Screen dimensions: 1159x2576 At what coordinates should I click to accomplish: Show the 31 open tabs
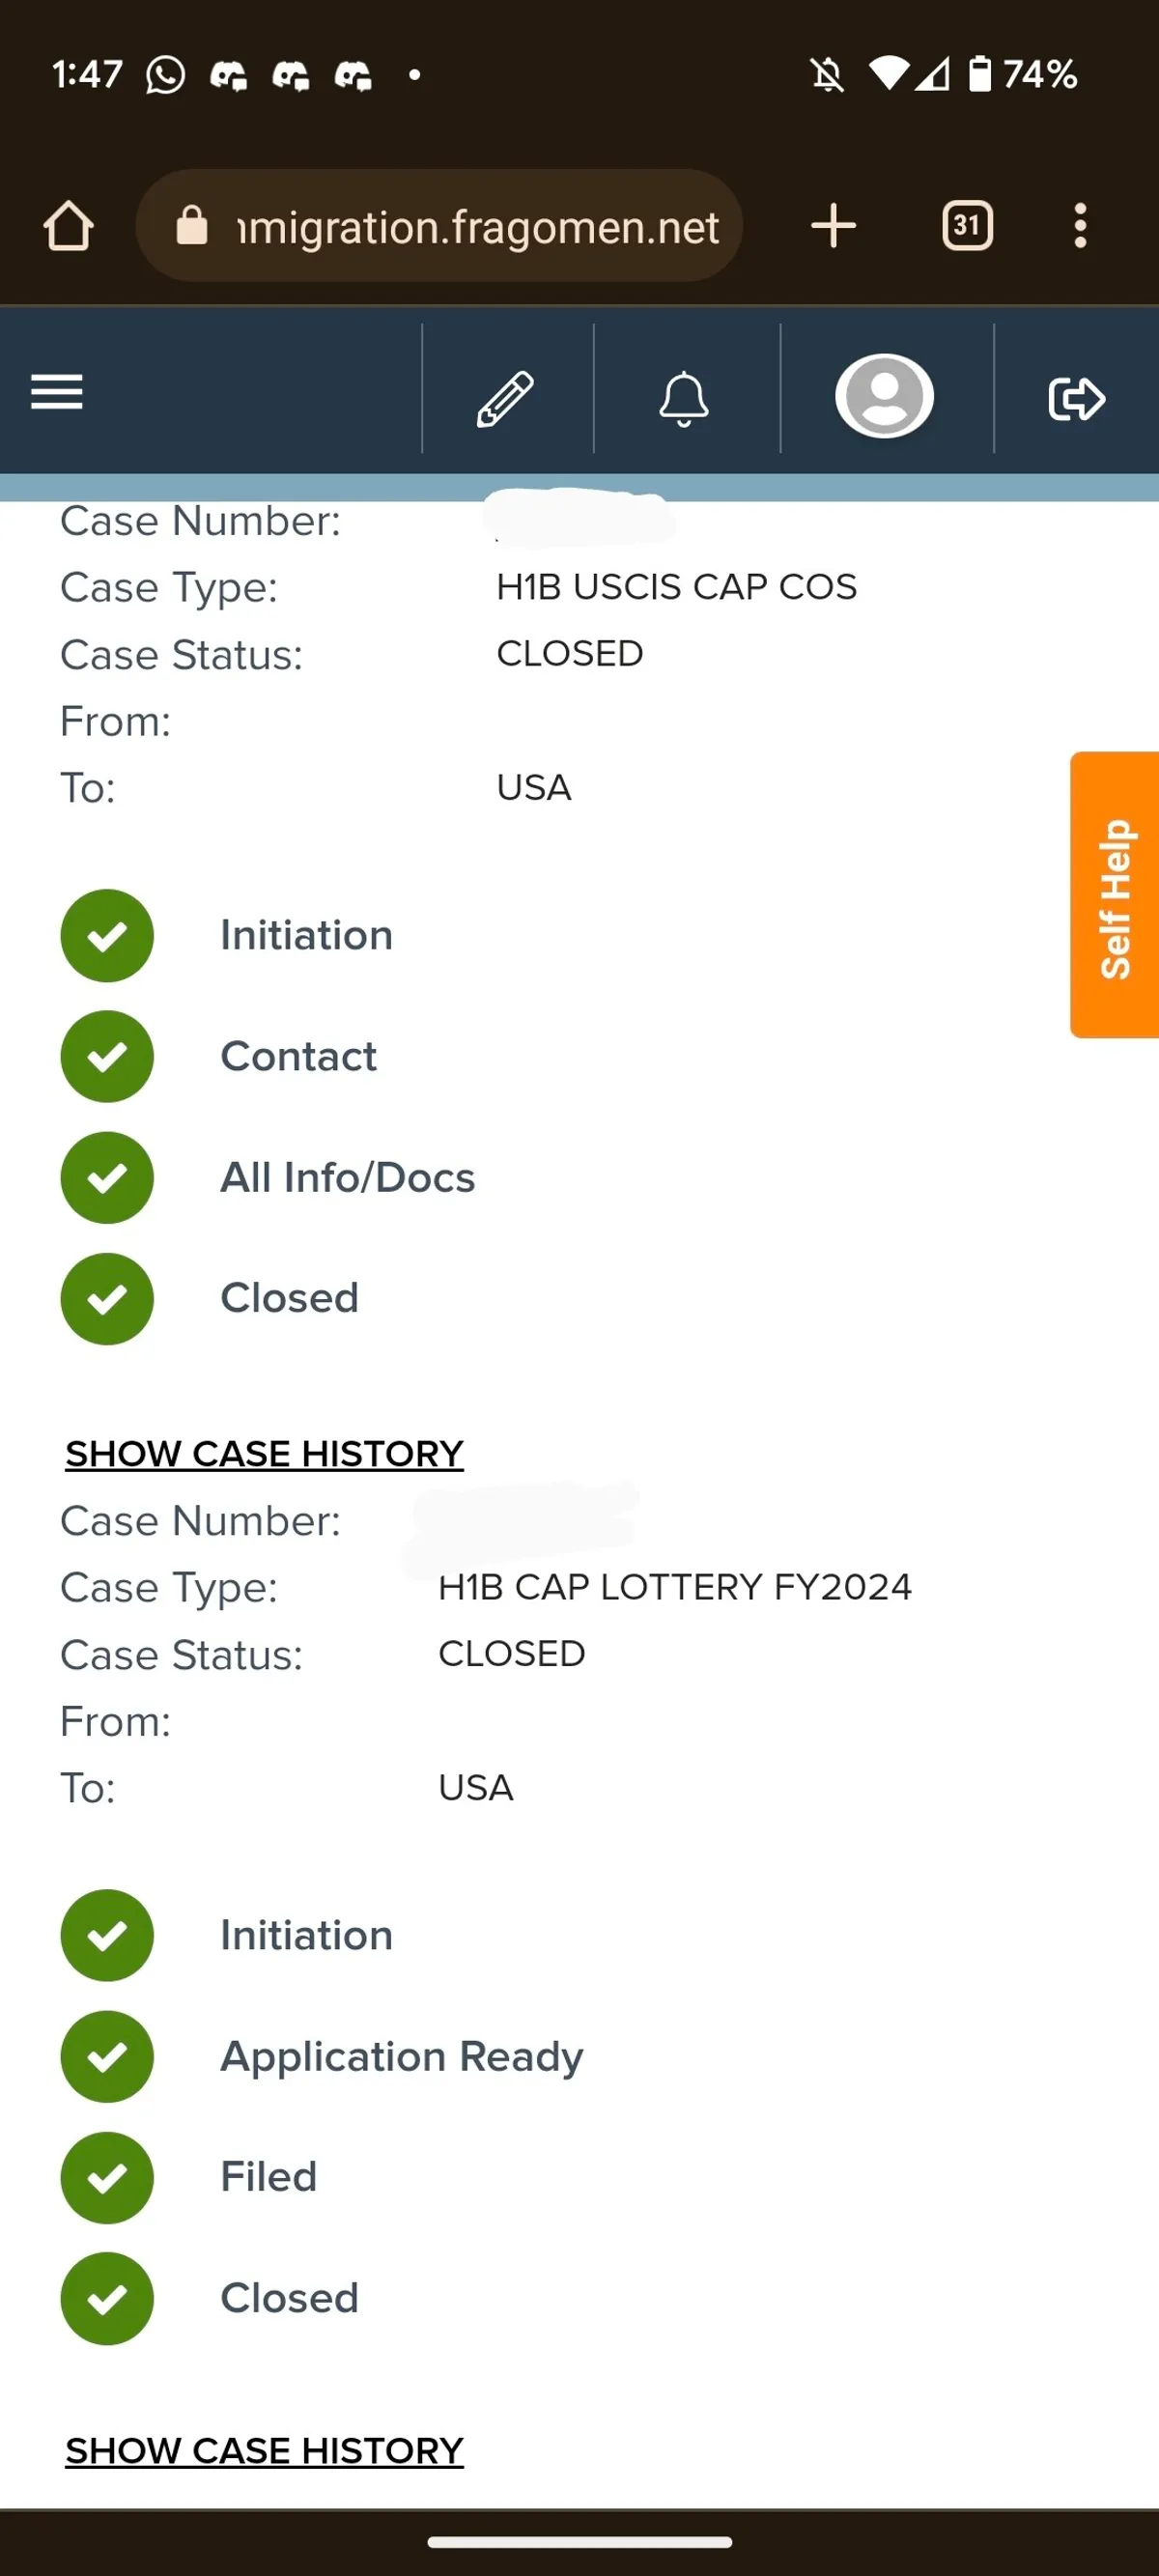[966, 226]
